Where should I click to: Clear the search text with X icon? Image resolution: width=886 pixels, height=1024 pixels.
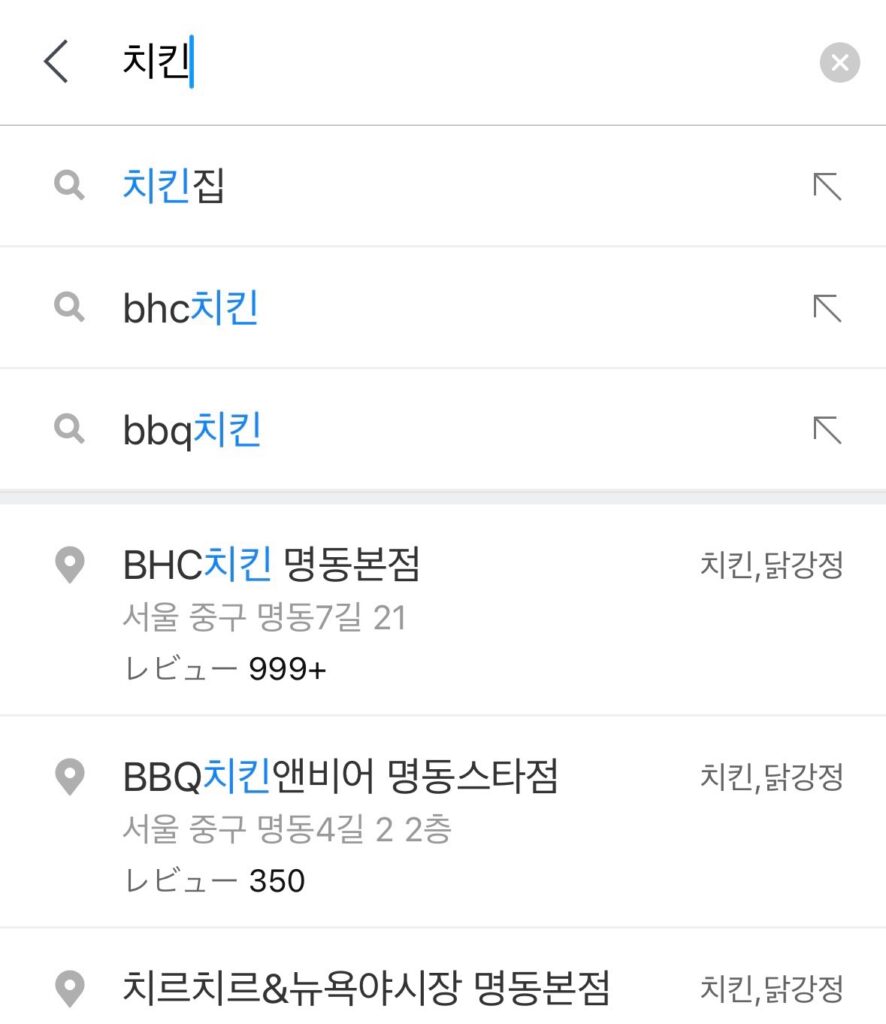[x=840, y=63]
